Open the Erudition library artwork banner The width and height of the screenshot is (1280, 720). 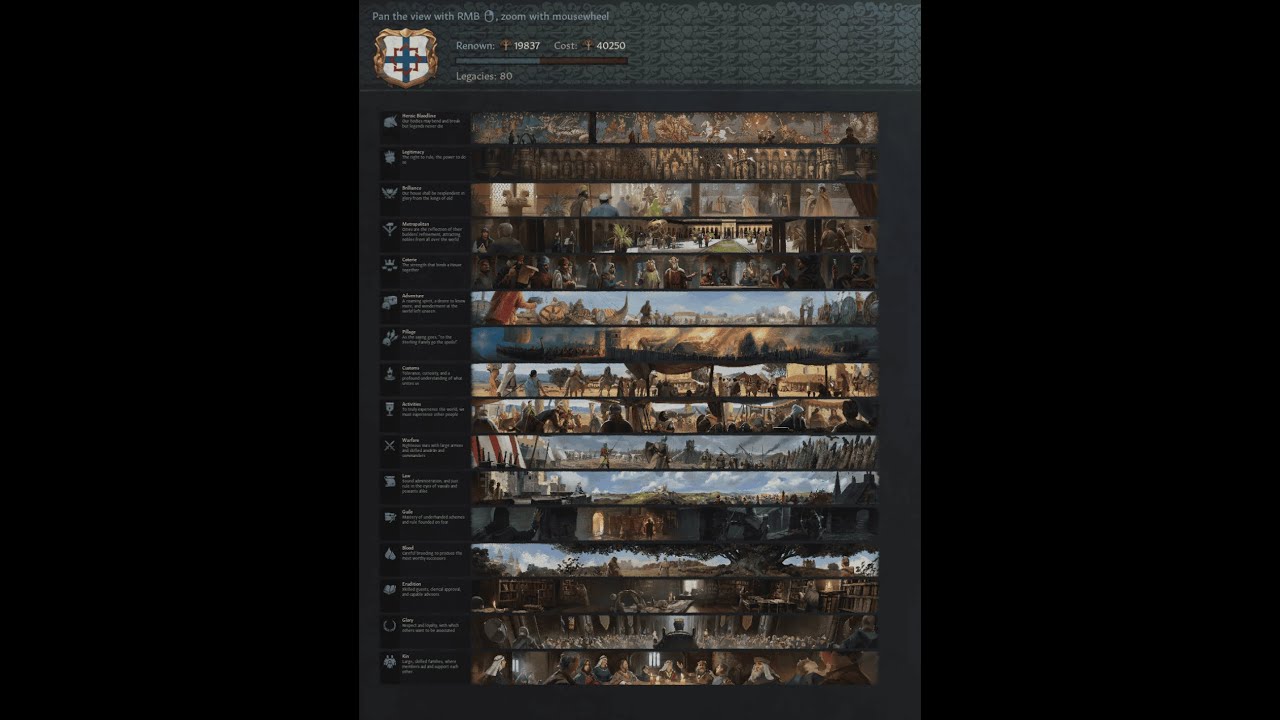click(x=675, y=595)
